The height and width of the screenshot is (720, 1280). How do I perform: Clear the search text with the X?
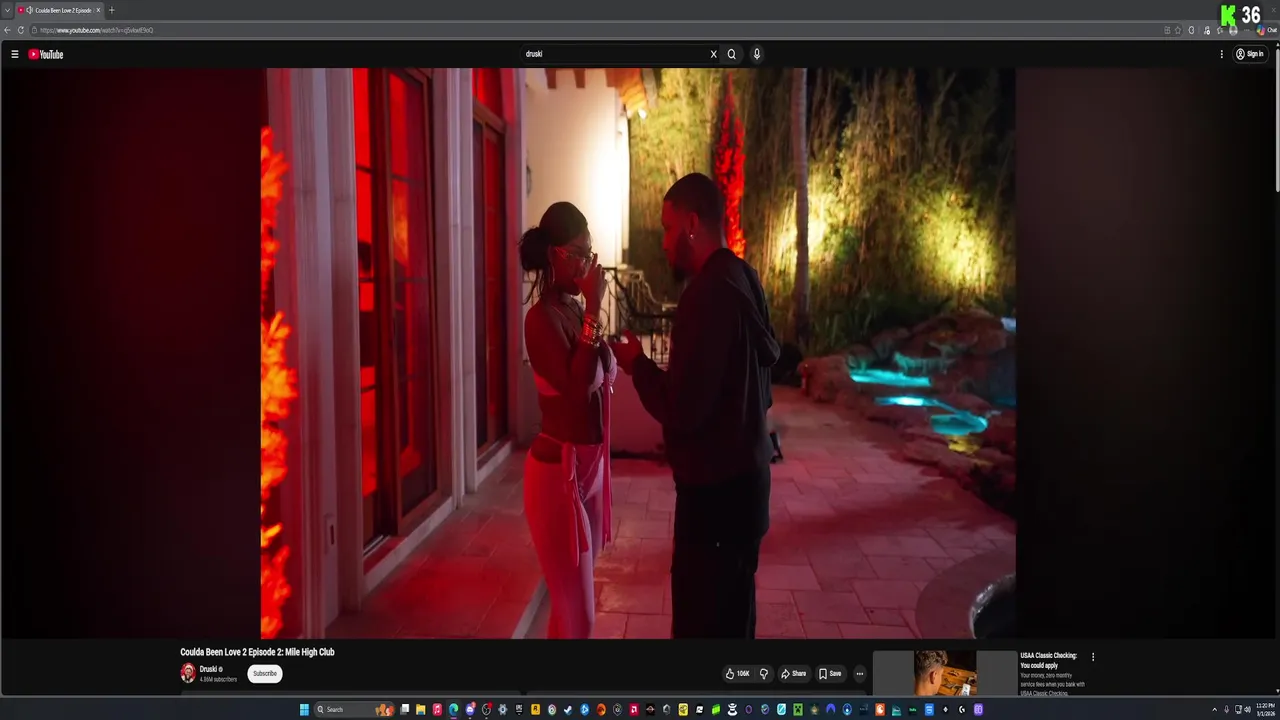point(713,54)
